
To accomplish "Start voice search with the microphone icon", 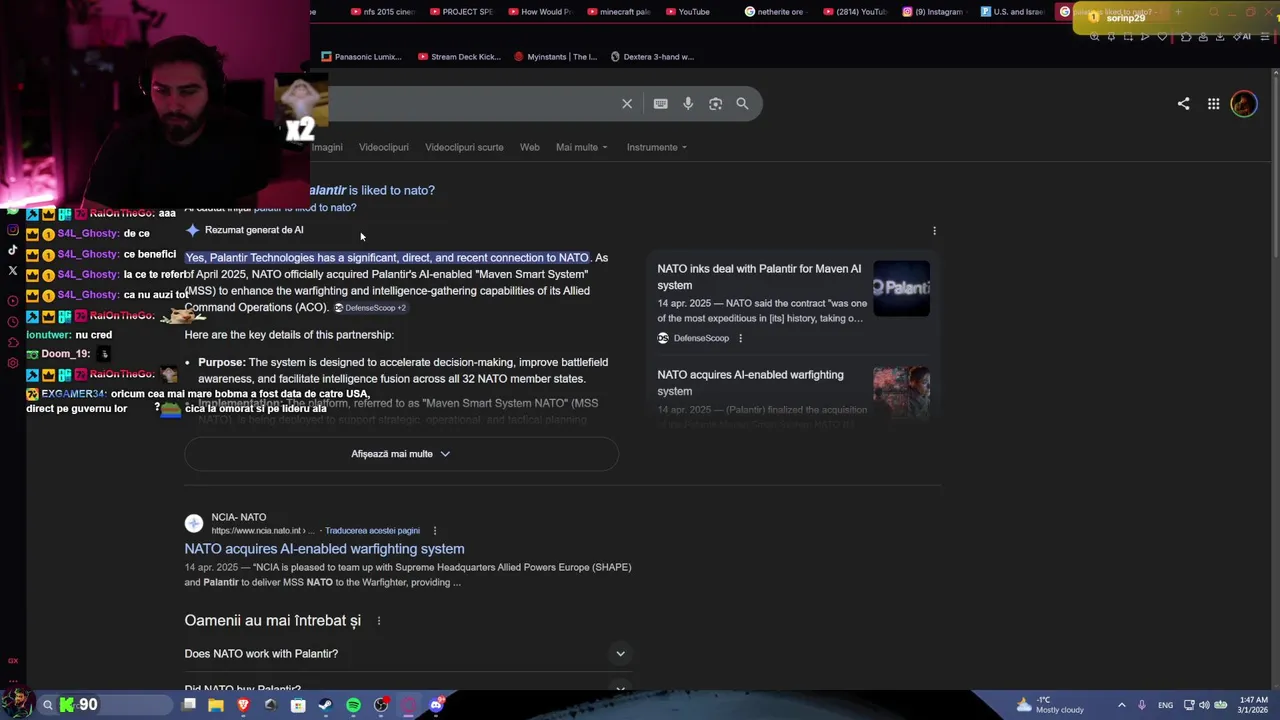I will pyautogui.click(x=688, y=103).
